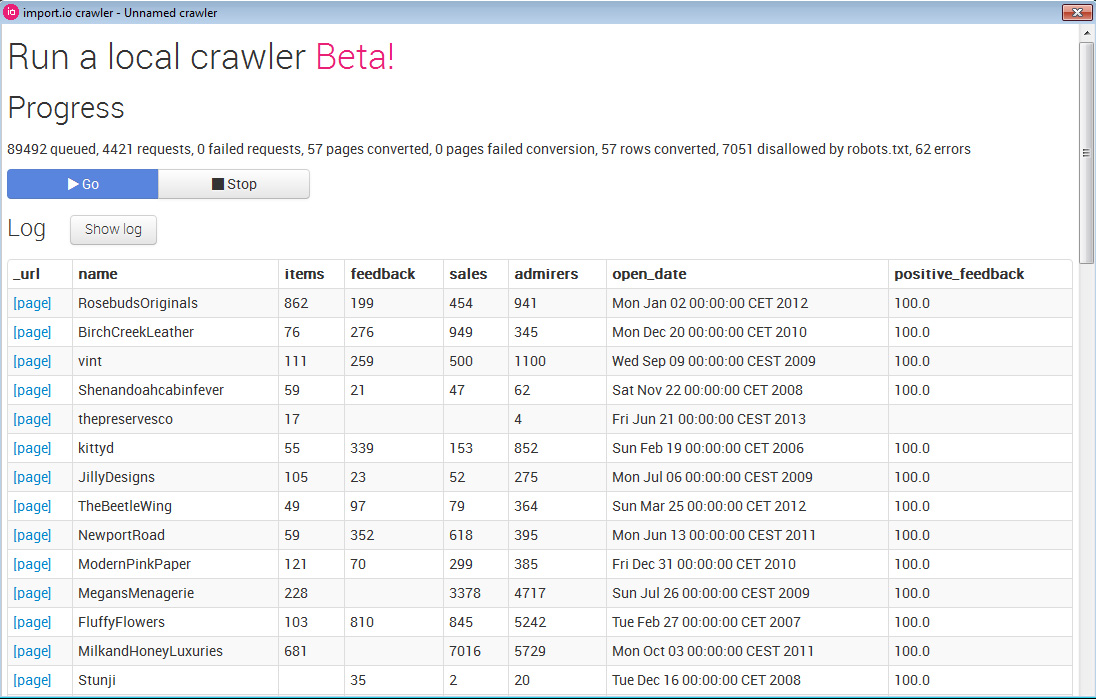Select the NewportRoad name cell
1096x699 pixels.
tap(121, 535)
